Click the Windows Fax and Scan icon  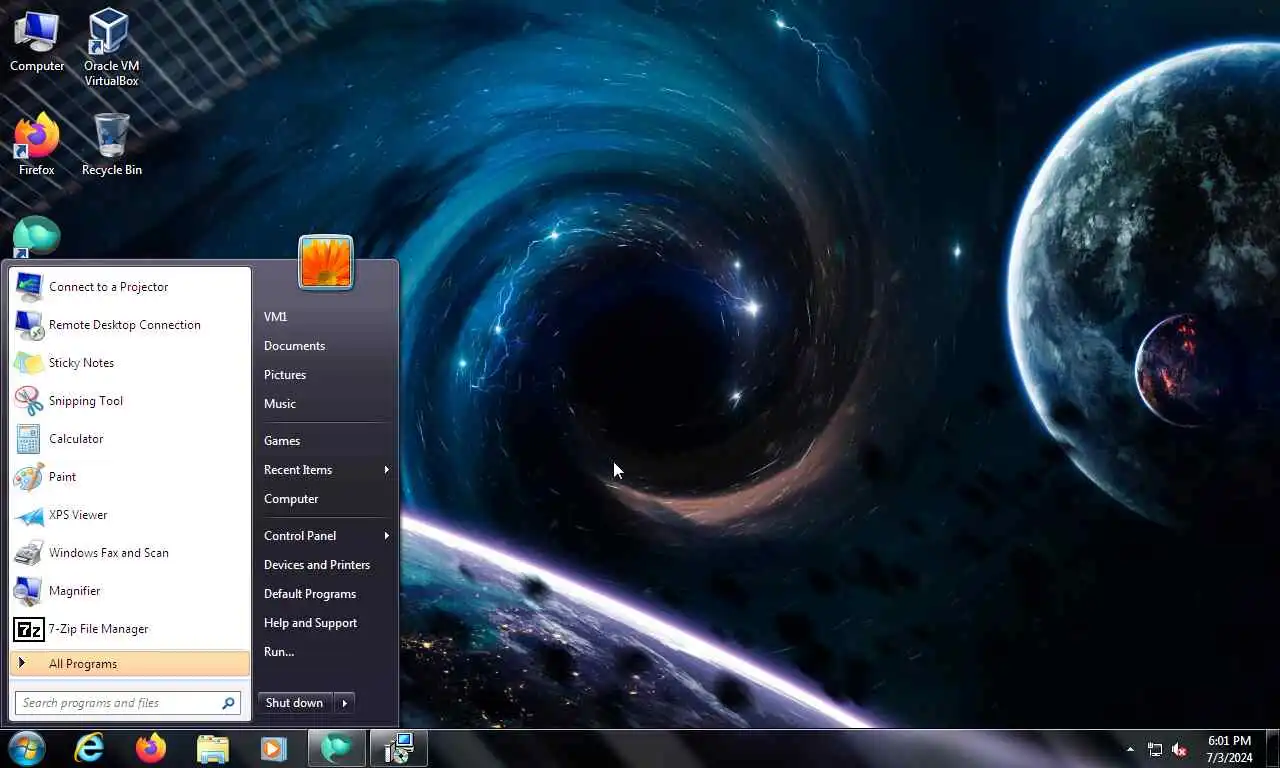tap(28, 553)
